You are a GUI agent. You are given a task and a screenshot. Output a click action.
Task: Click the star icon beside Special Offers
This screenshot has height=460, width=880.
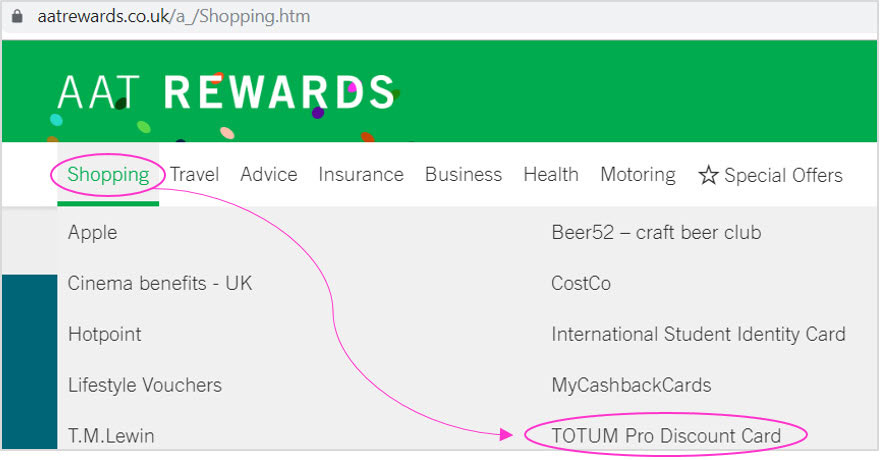click(x=708, y=175)
